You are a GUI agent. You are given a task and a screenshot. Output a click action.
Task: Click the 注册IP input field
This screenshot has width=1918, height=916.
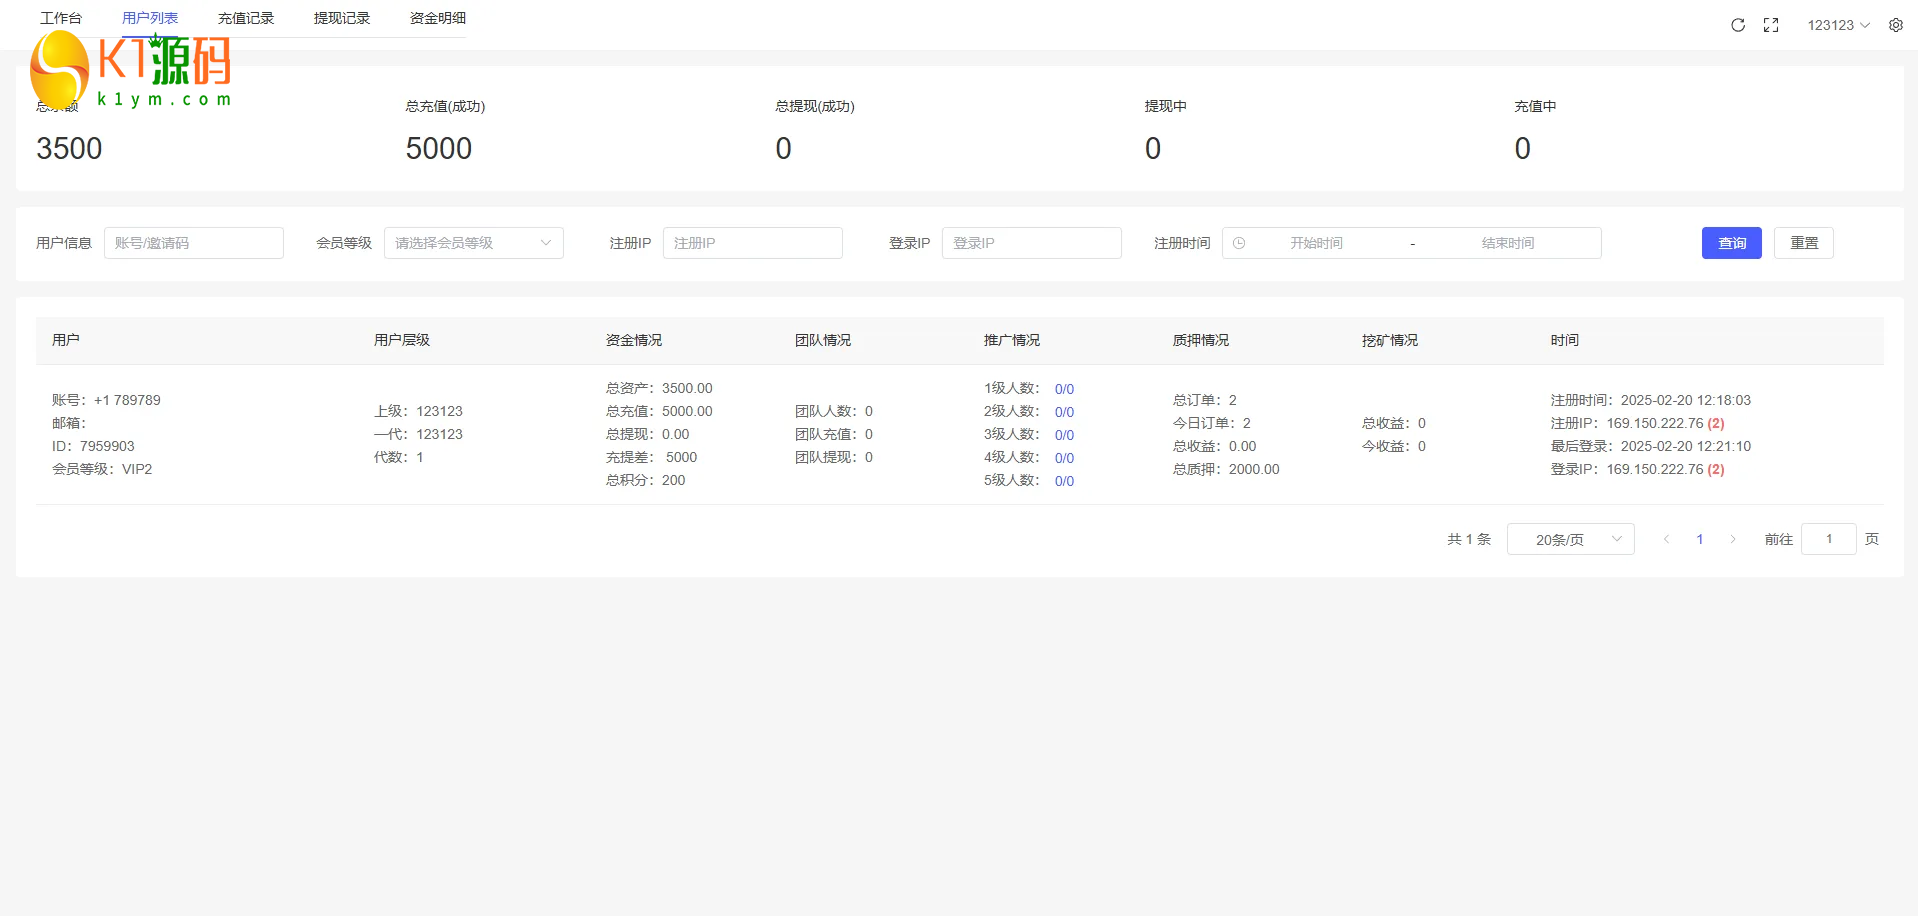[752, 243]
